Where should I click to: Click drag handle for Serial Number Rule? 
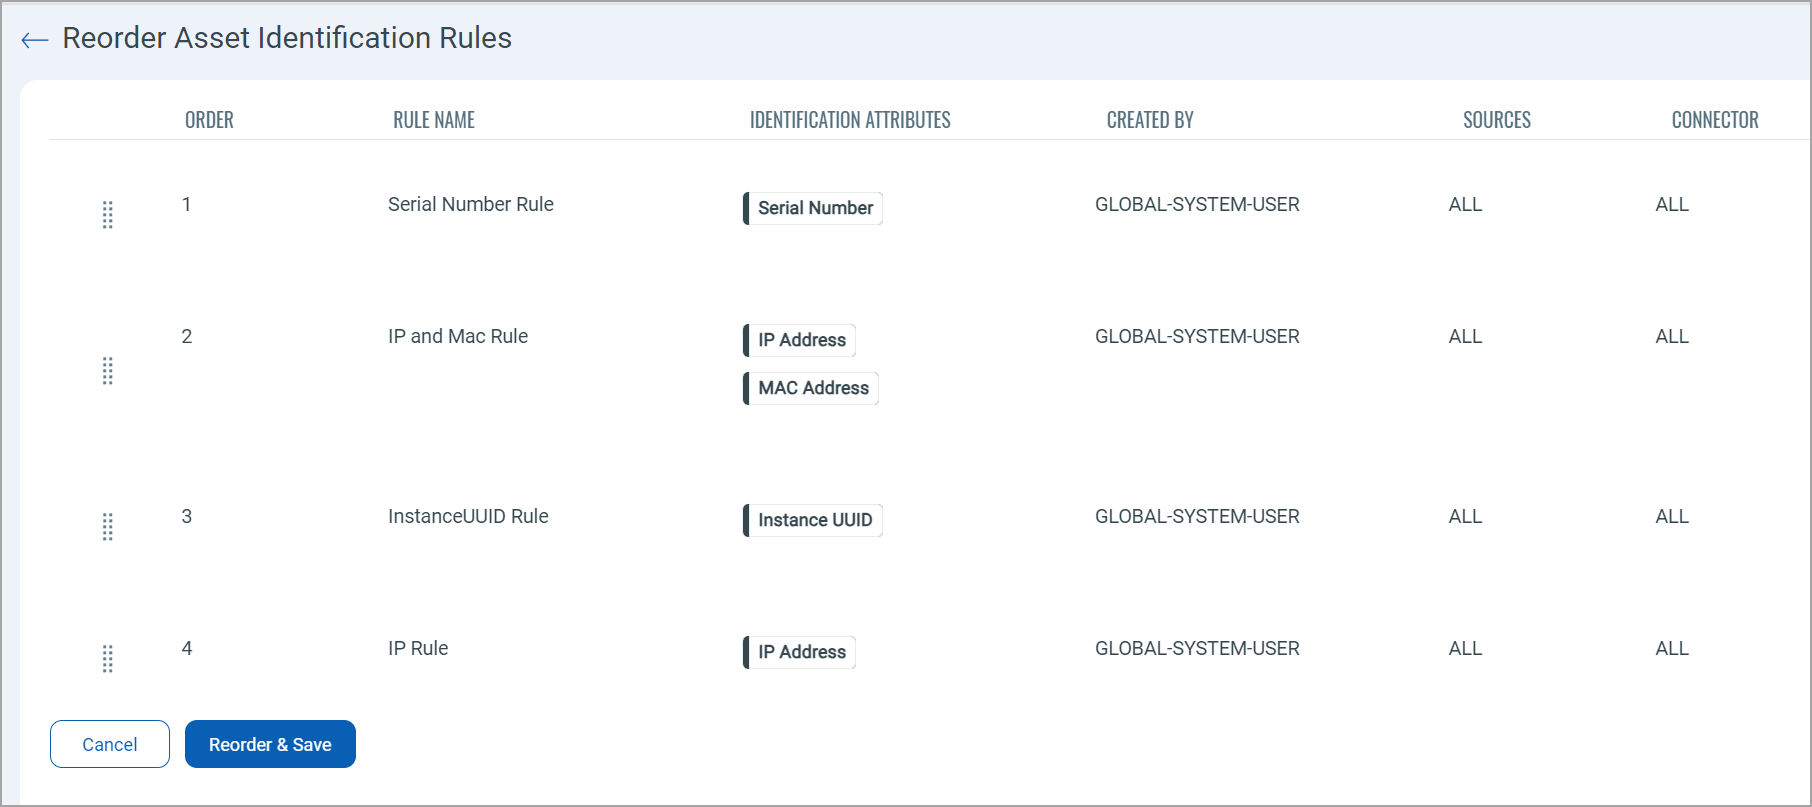pyautogui.click(x=108, y=215)
